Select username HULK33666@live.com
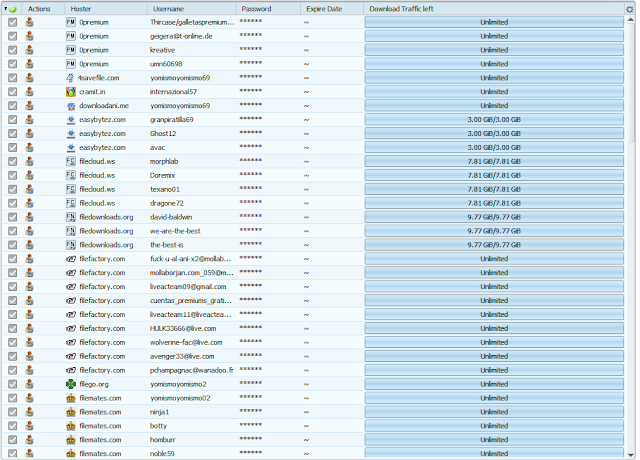Image resolution: width=640 pixels, height=460 pixels. pyautogui.click(x=183, y=328)
